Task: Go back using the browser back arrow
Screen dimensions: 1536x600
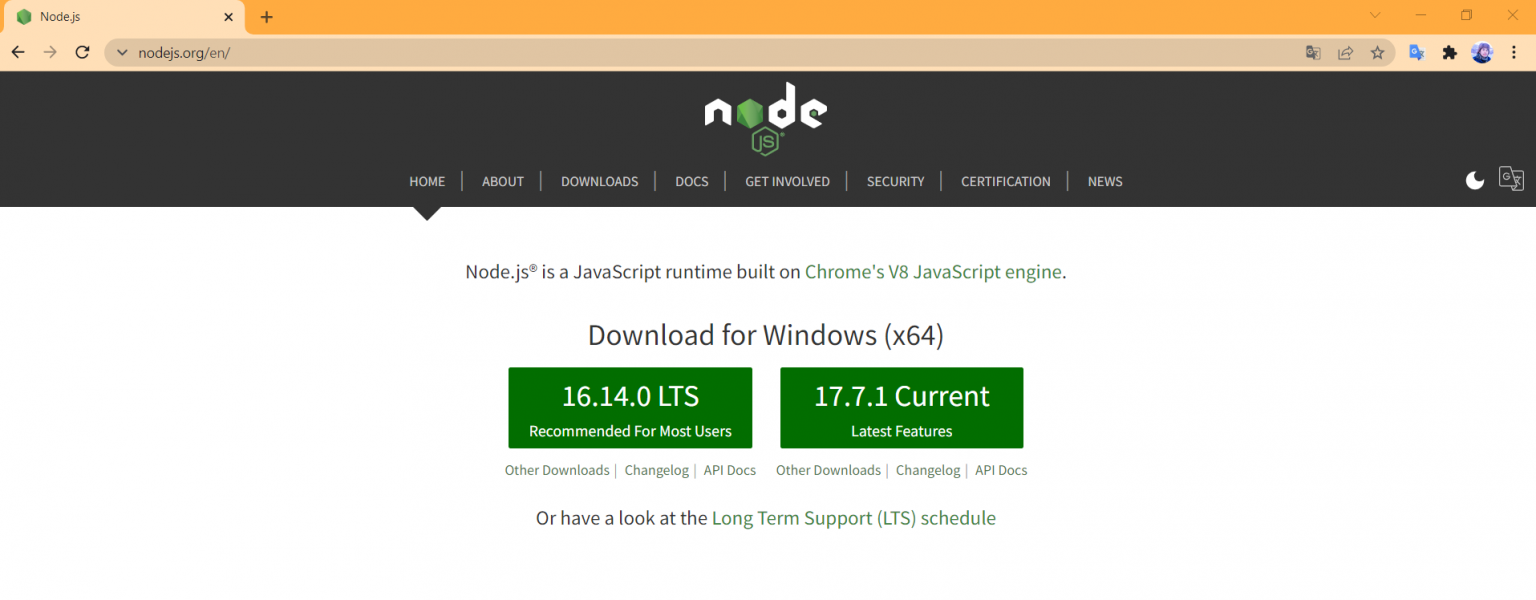Action: click(18, 52)
